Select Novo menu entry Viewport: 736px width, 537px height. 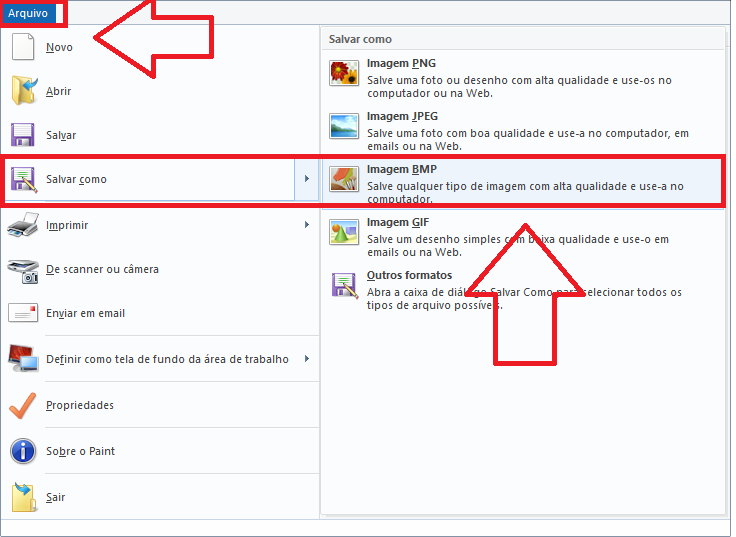point(160,47)
